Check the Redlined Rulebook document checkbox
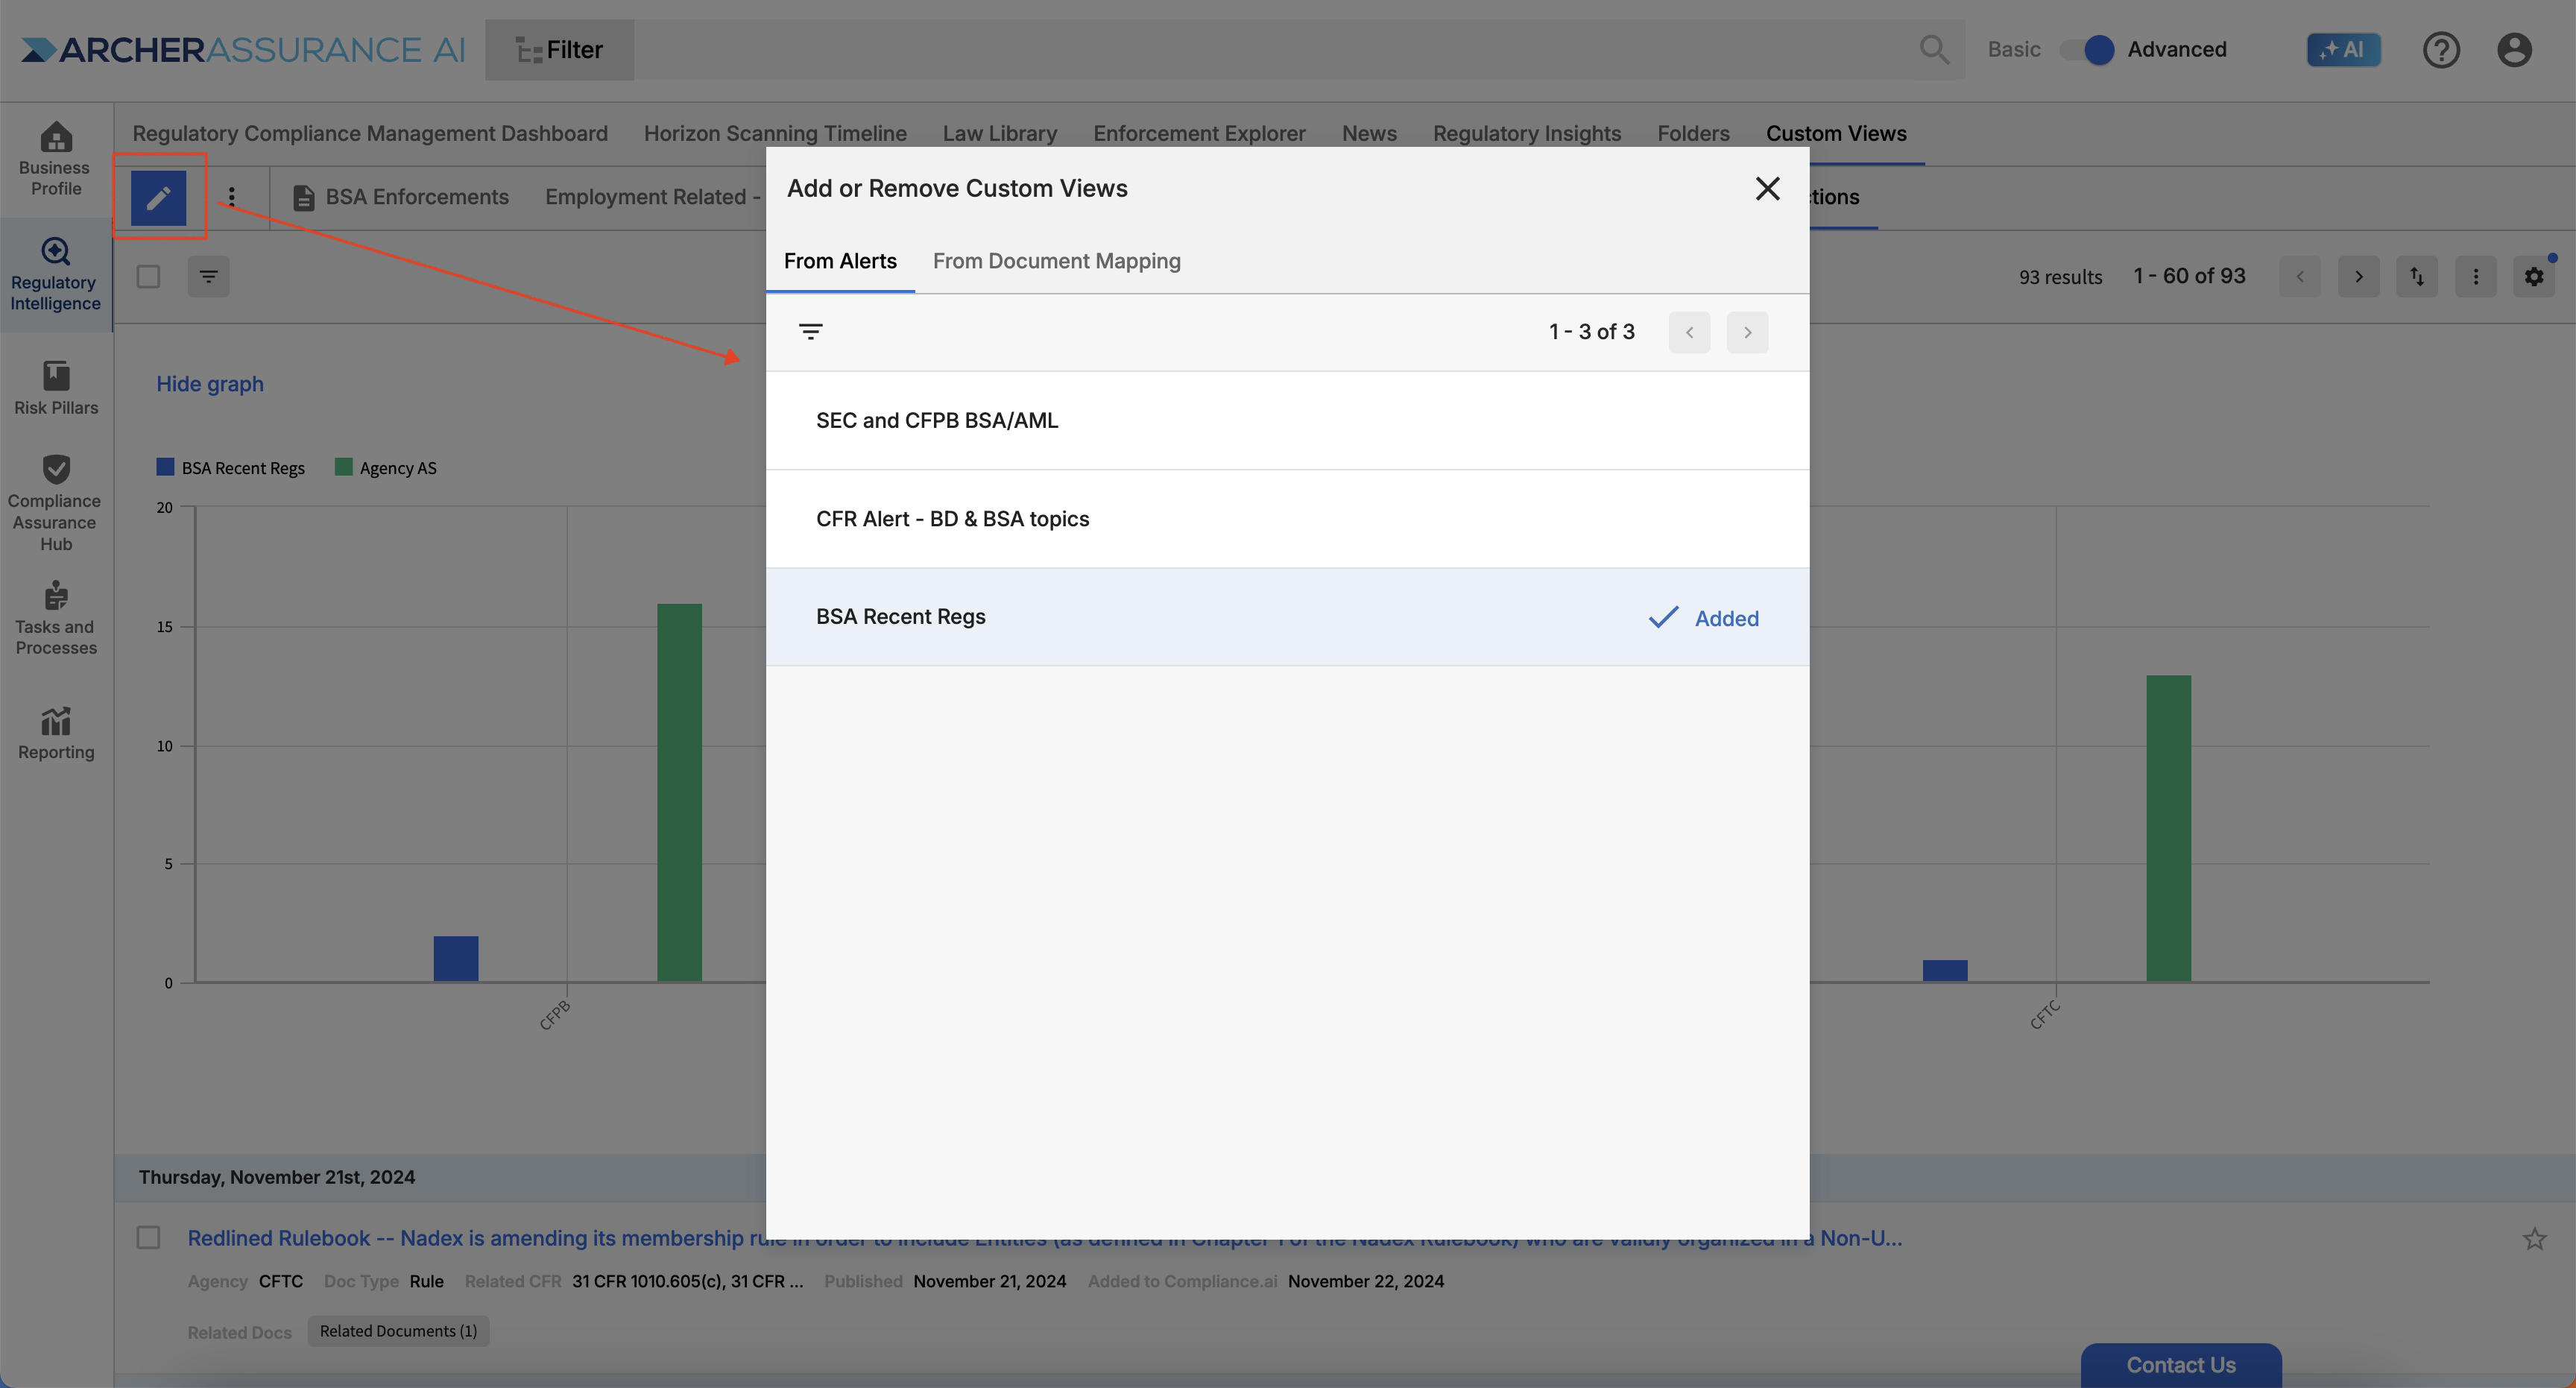 (148, 1238)
